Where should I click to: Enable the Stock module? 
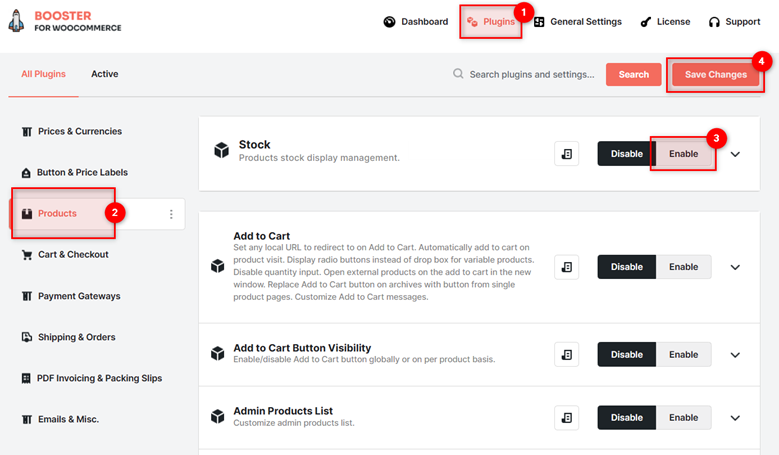coord(684,154)
